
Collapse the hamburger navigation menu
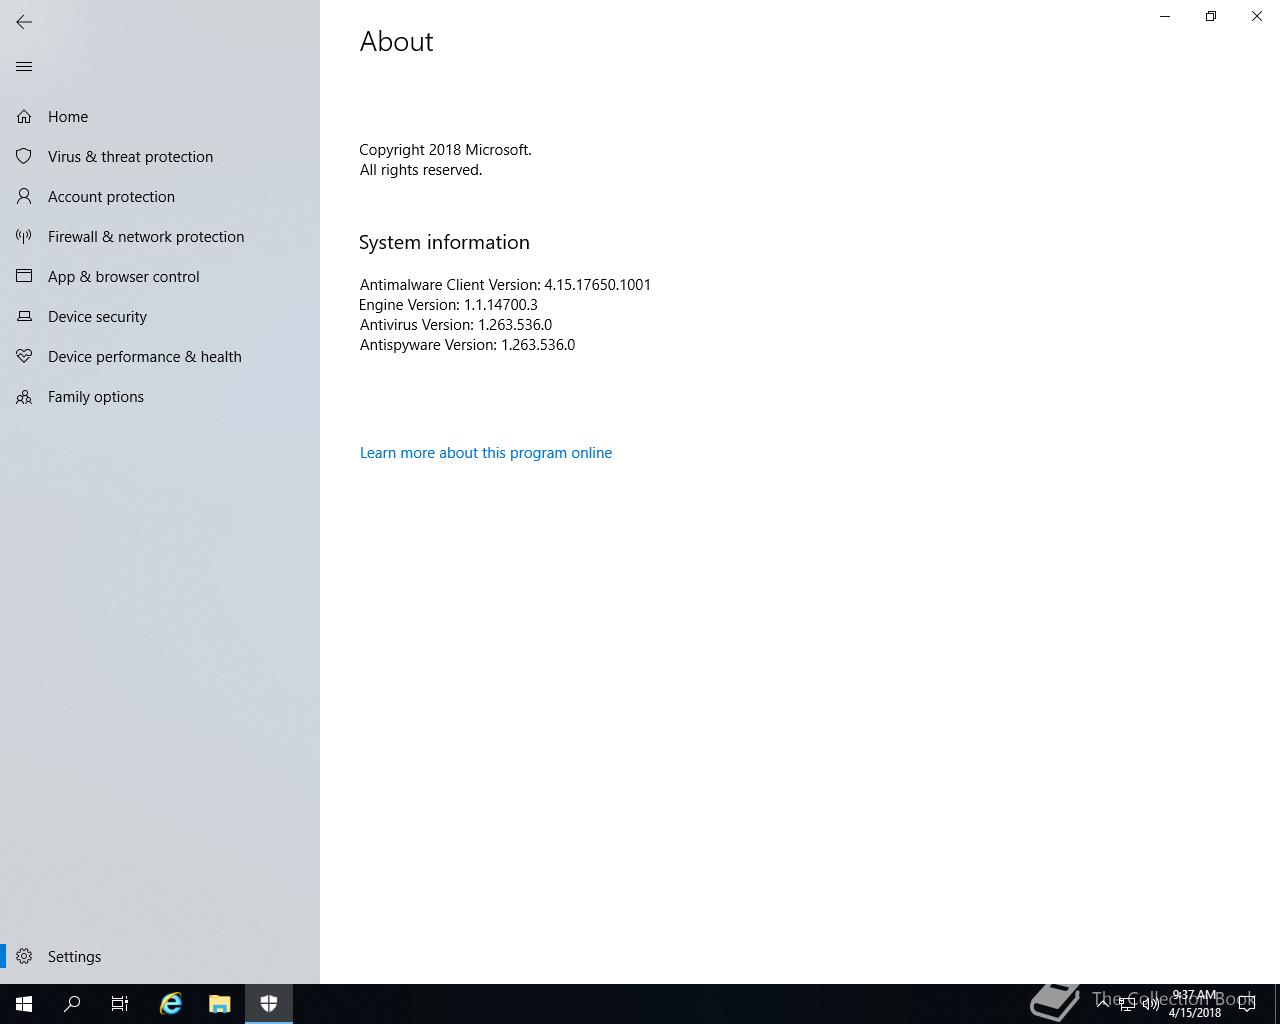tap(24, 67)
